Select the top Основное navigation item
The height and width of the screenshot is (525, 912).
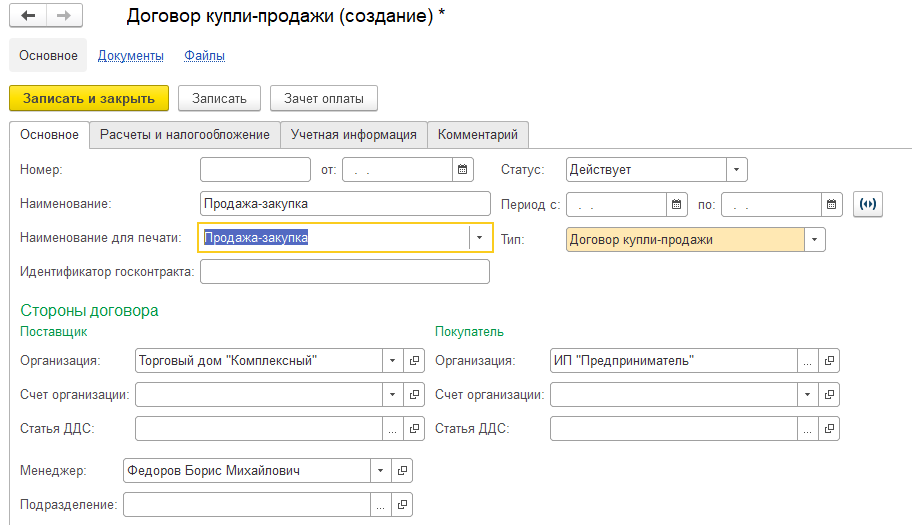(48, 55)
